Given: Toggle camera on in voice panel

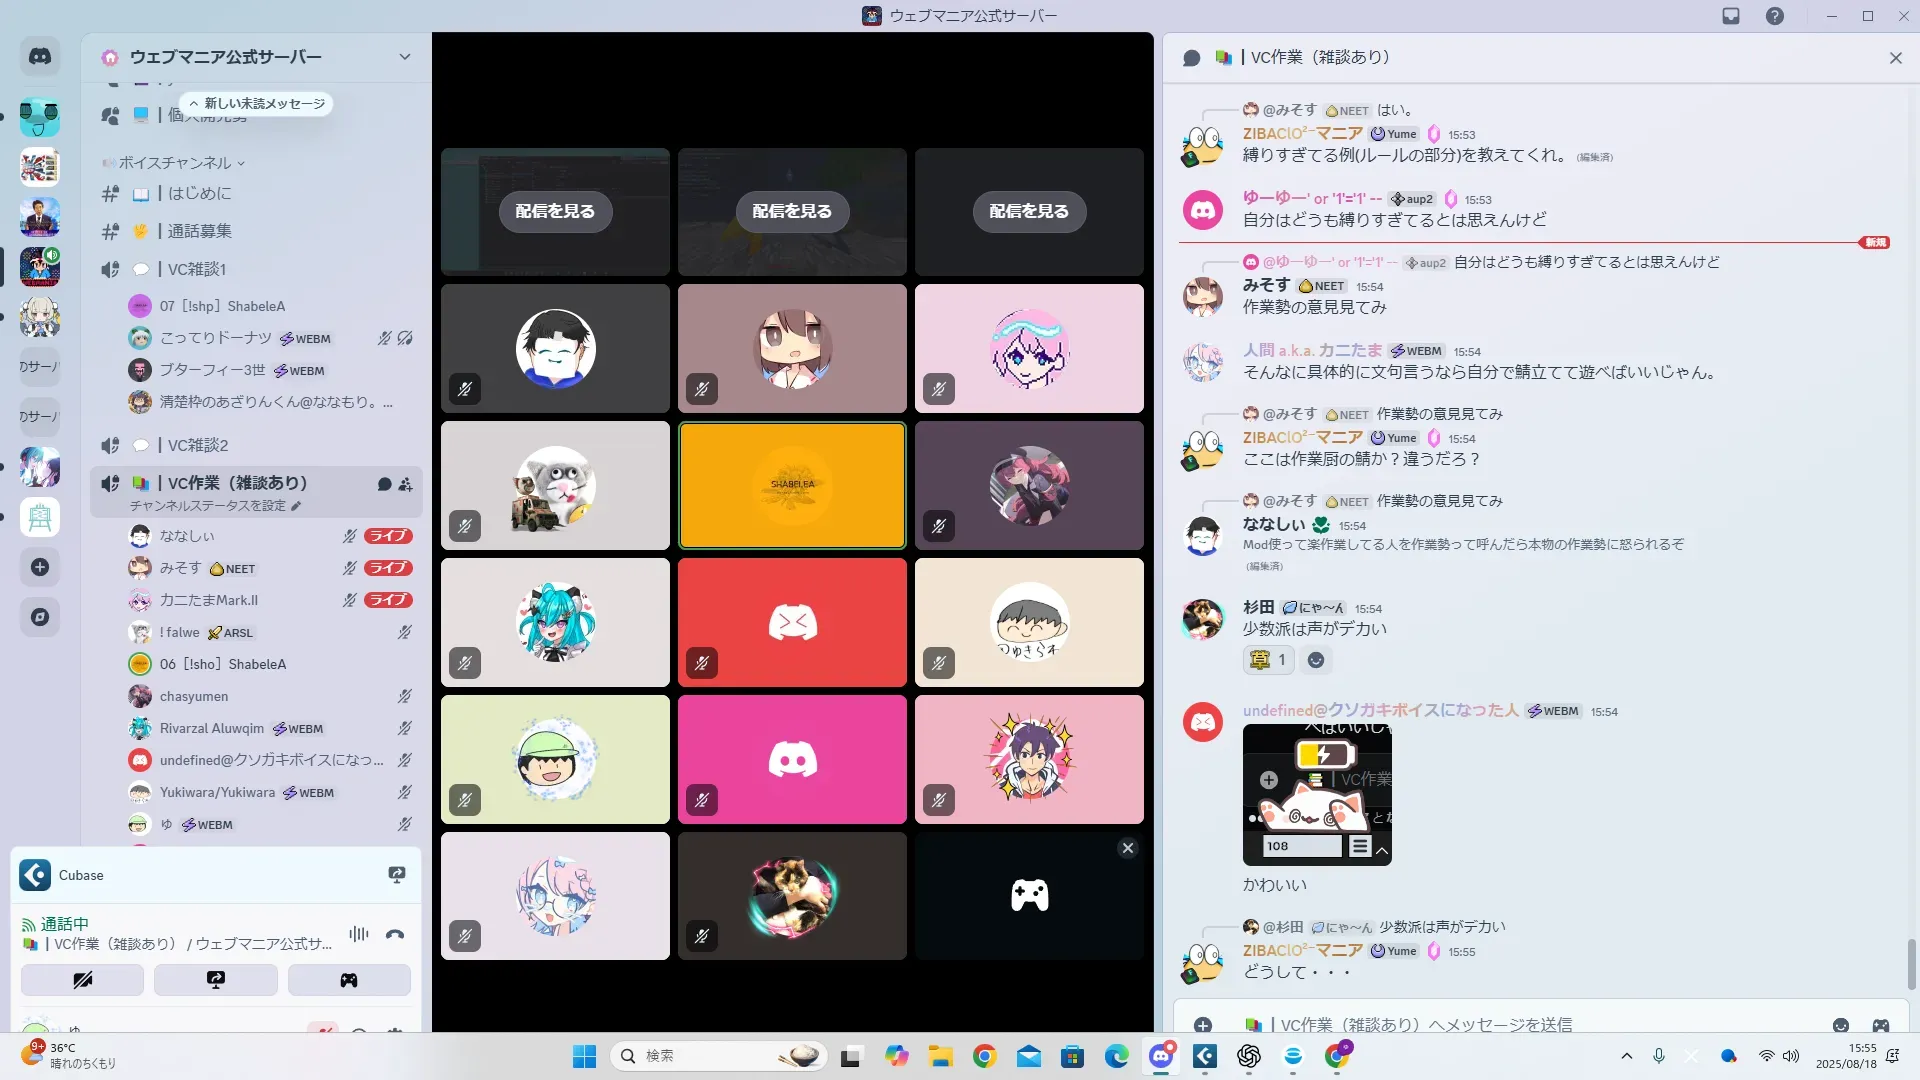Looking at the screenshot, I should coord(83,980).
